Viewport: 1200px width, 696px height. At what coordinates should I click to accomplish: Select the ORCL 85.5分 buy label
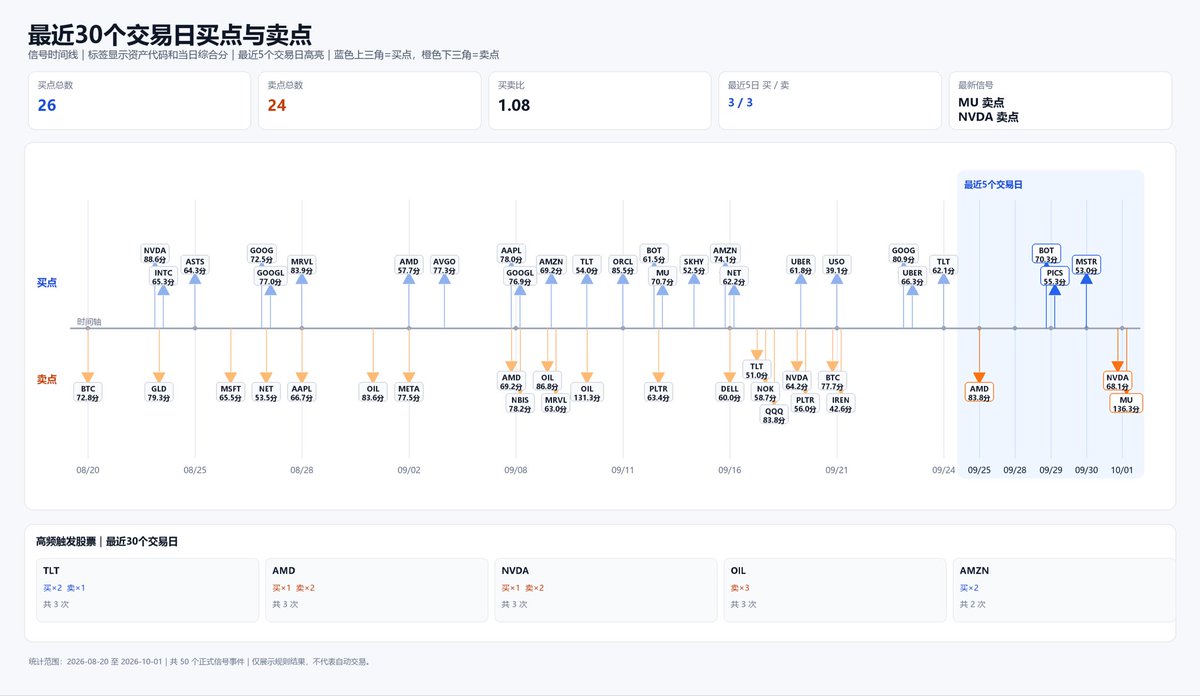coord(623,266)
